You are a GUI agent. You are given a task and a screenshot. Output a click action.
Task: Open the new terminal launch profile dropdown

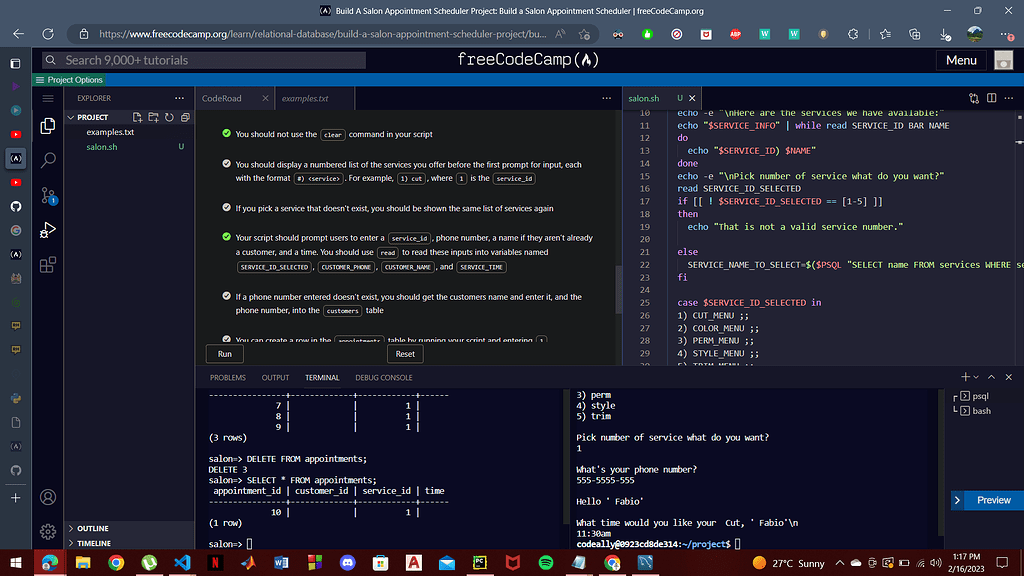click(977, 377)
